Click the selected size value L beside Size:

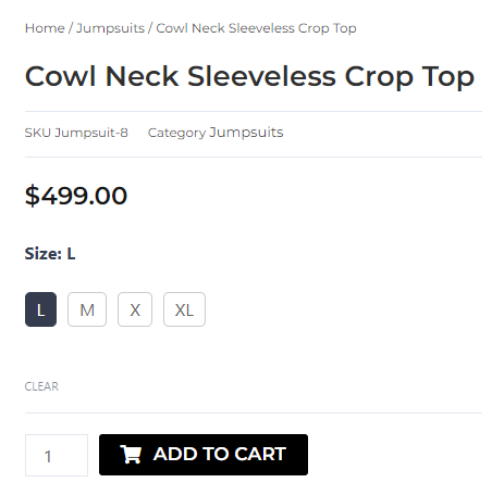[71, 254]
